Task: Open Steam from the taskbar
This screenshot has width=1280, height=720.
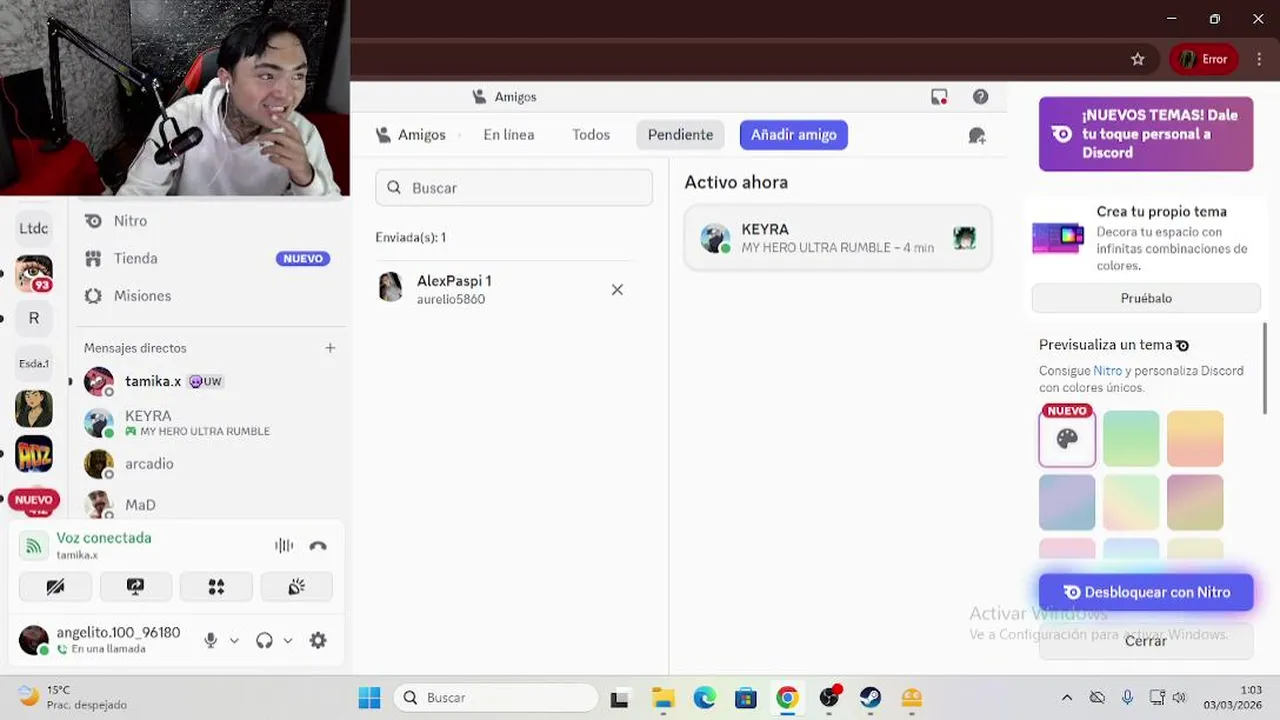Action: (870, 697)
